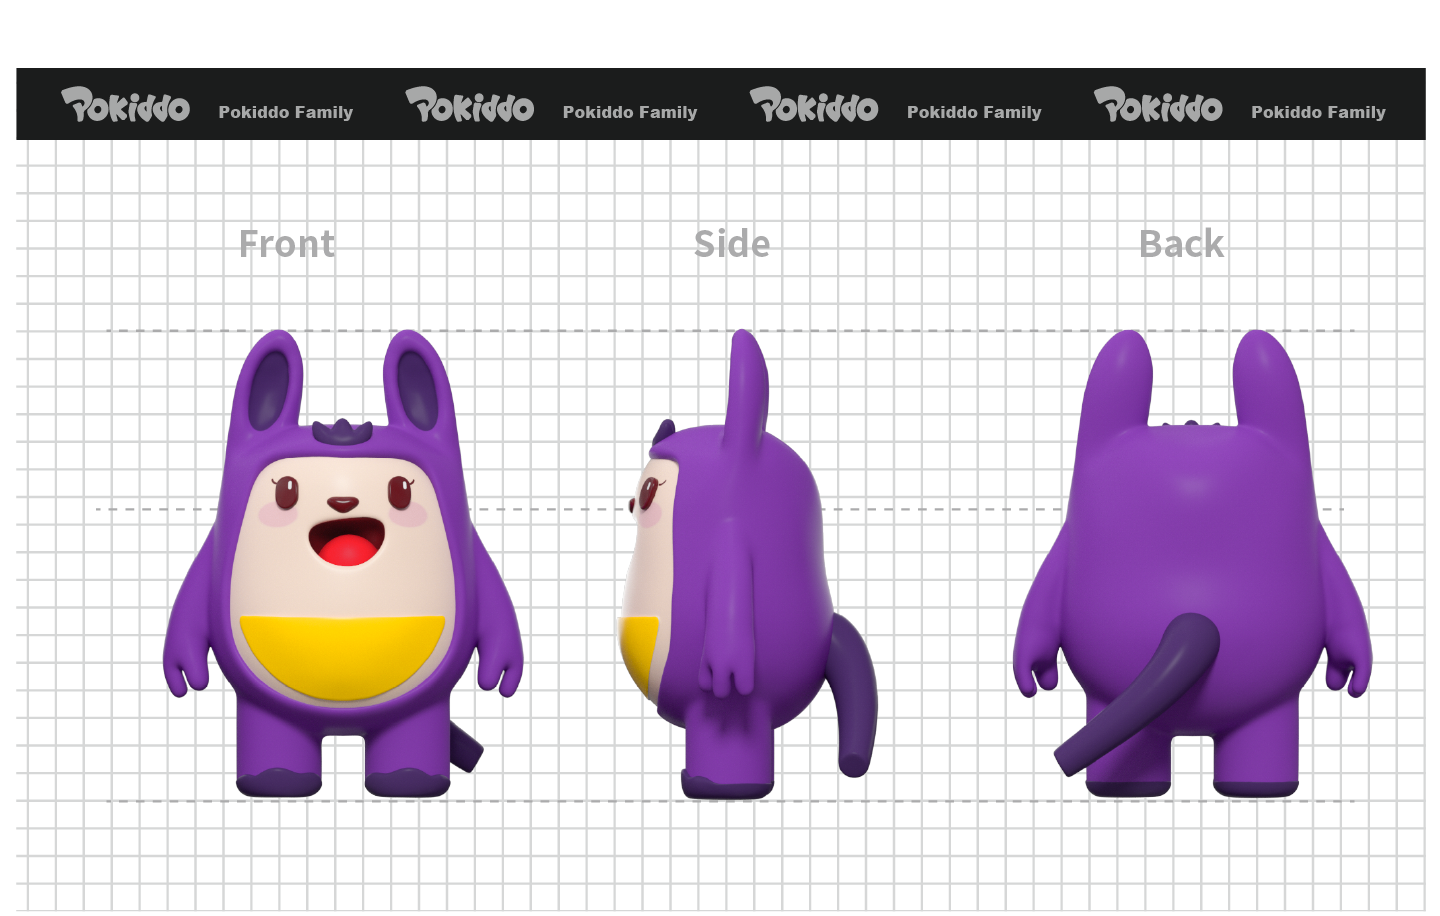This screenshot has height=916, width=1440.
Task: Click the red open mouth of front character
Action: [x=346, y=543]
